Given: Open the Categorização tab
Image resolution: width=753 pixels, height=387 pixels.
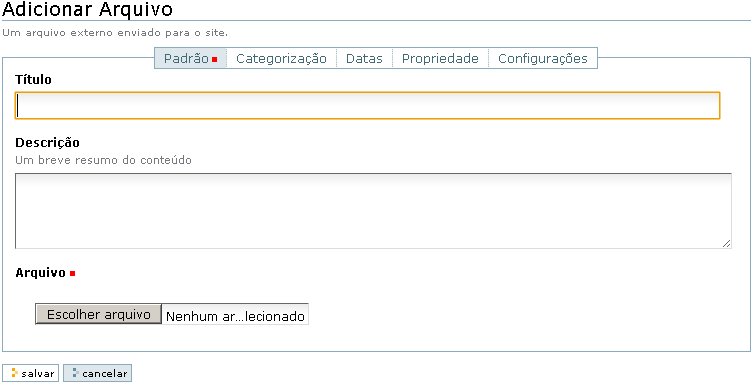Looking at the screenshot, I should click(281, 59).
